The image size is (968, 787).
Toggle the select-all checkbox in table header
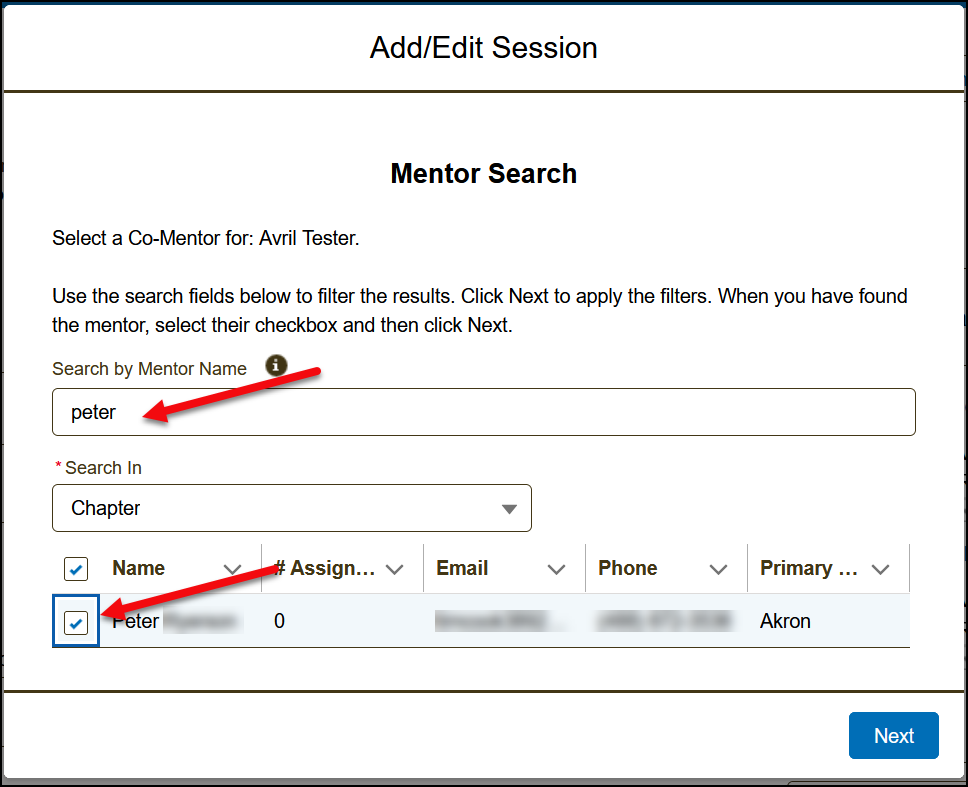pos(76,569)
